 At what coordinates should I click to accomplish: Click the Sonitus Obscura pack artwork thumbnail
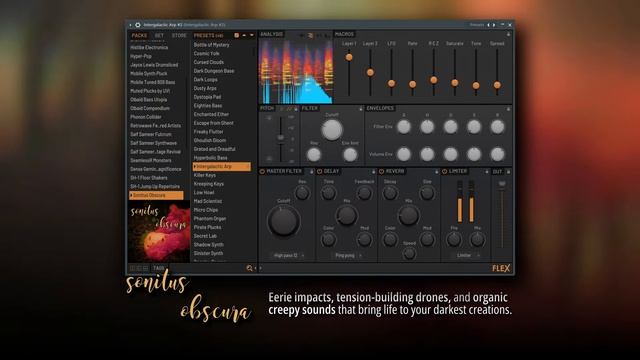click(x=159, y=231)
